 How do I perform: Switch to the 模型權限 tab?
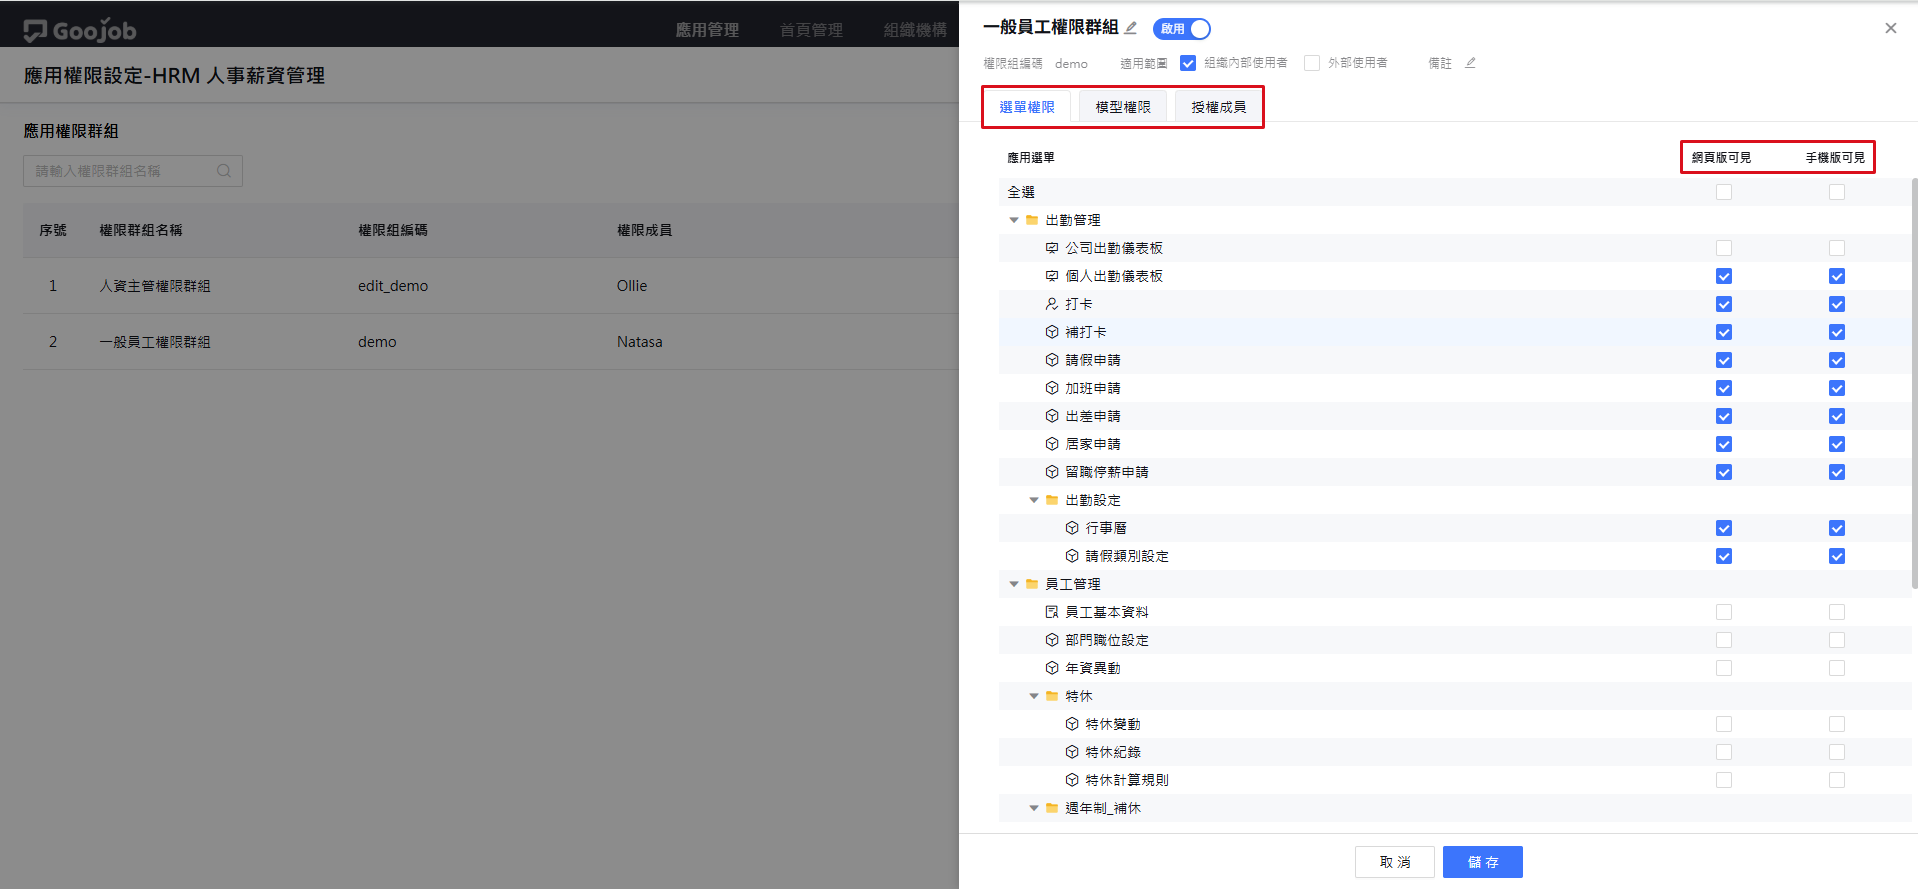pyautogui.click(x=1123, y=107)
